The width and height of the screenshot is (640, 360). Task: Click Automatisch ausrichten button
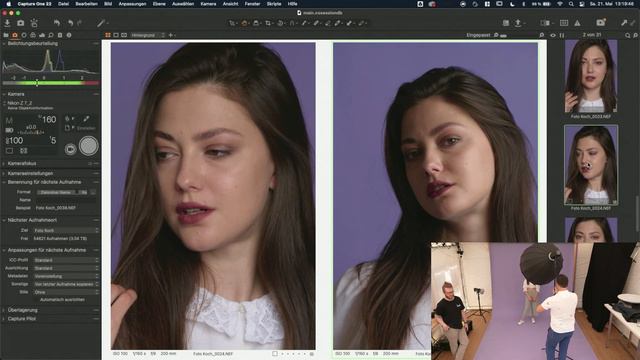click(62, 300)
